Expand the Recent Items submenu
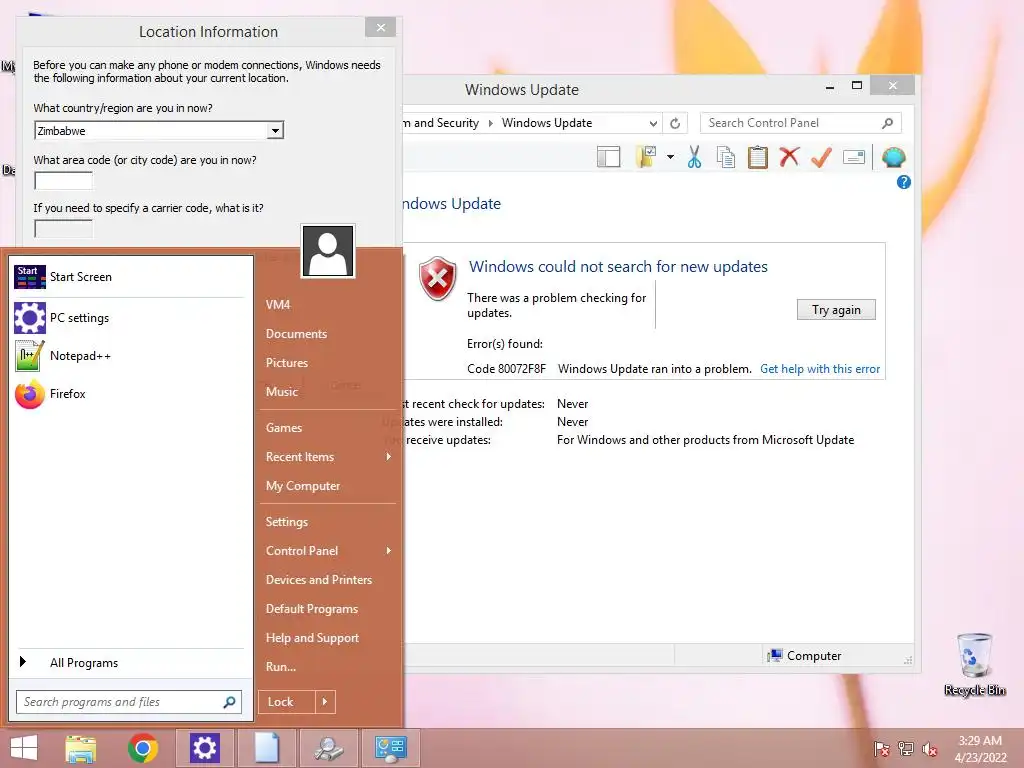The height and width of the screenshot is (768, 1024). pos(389,456)
